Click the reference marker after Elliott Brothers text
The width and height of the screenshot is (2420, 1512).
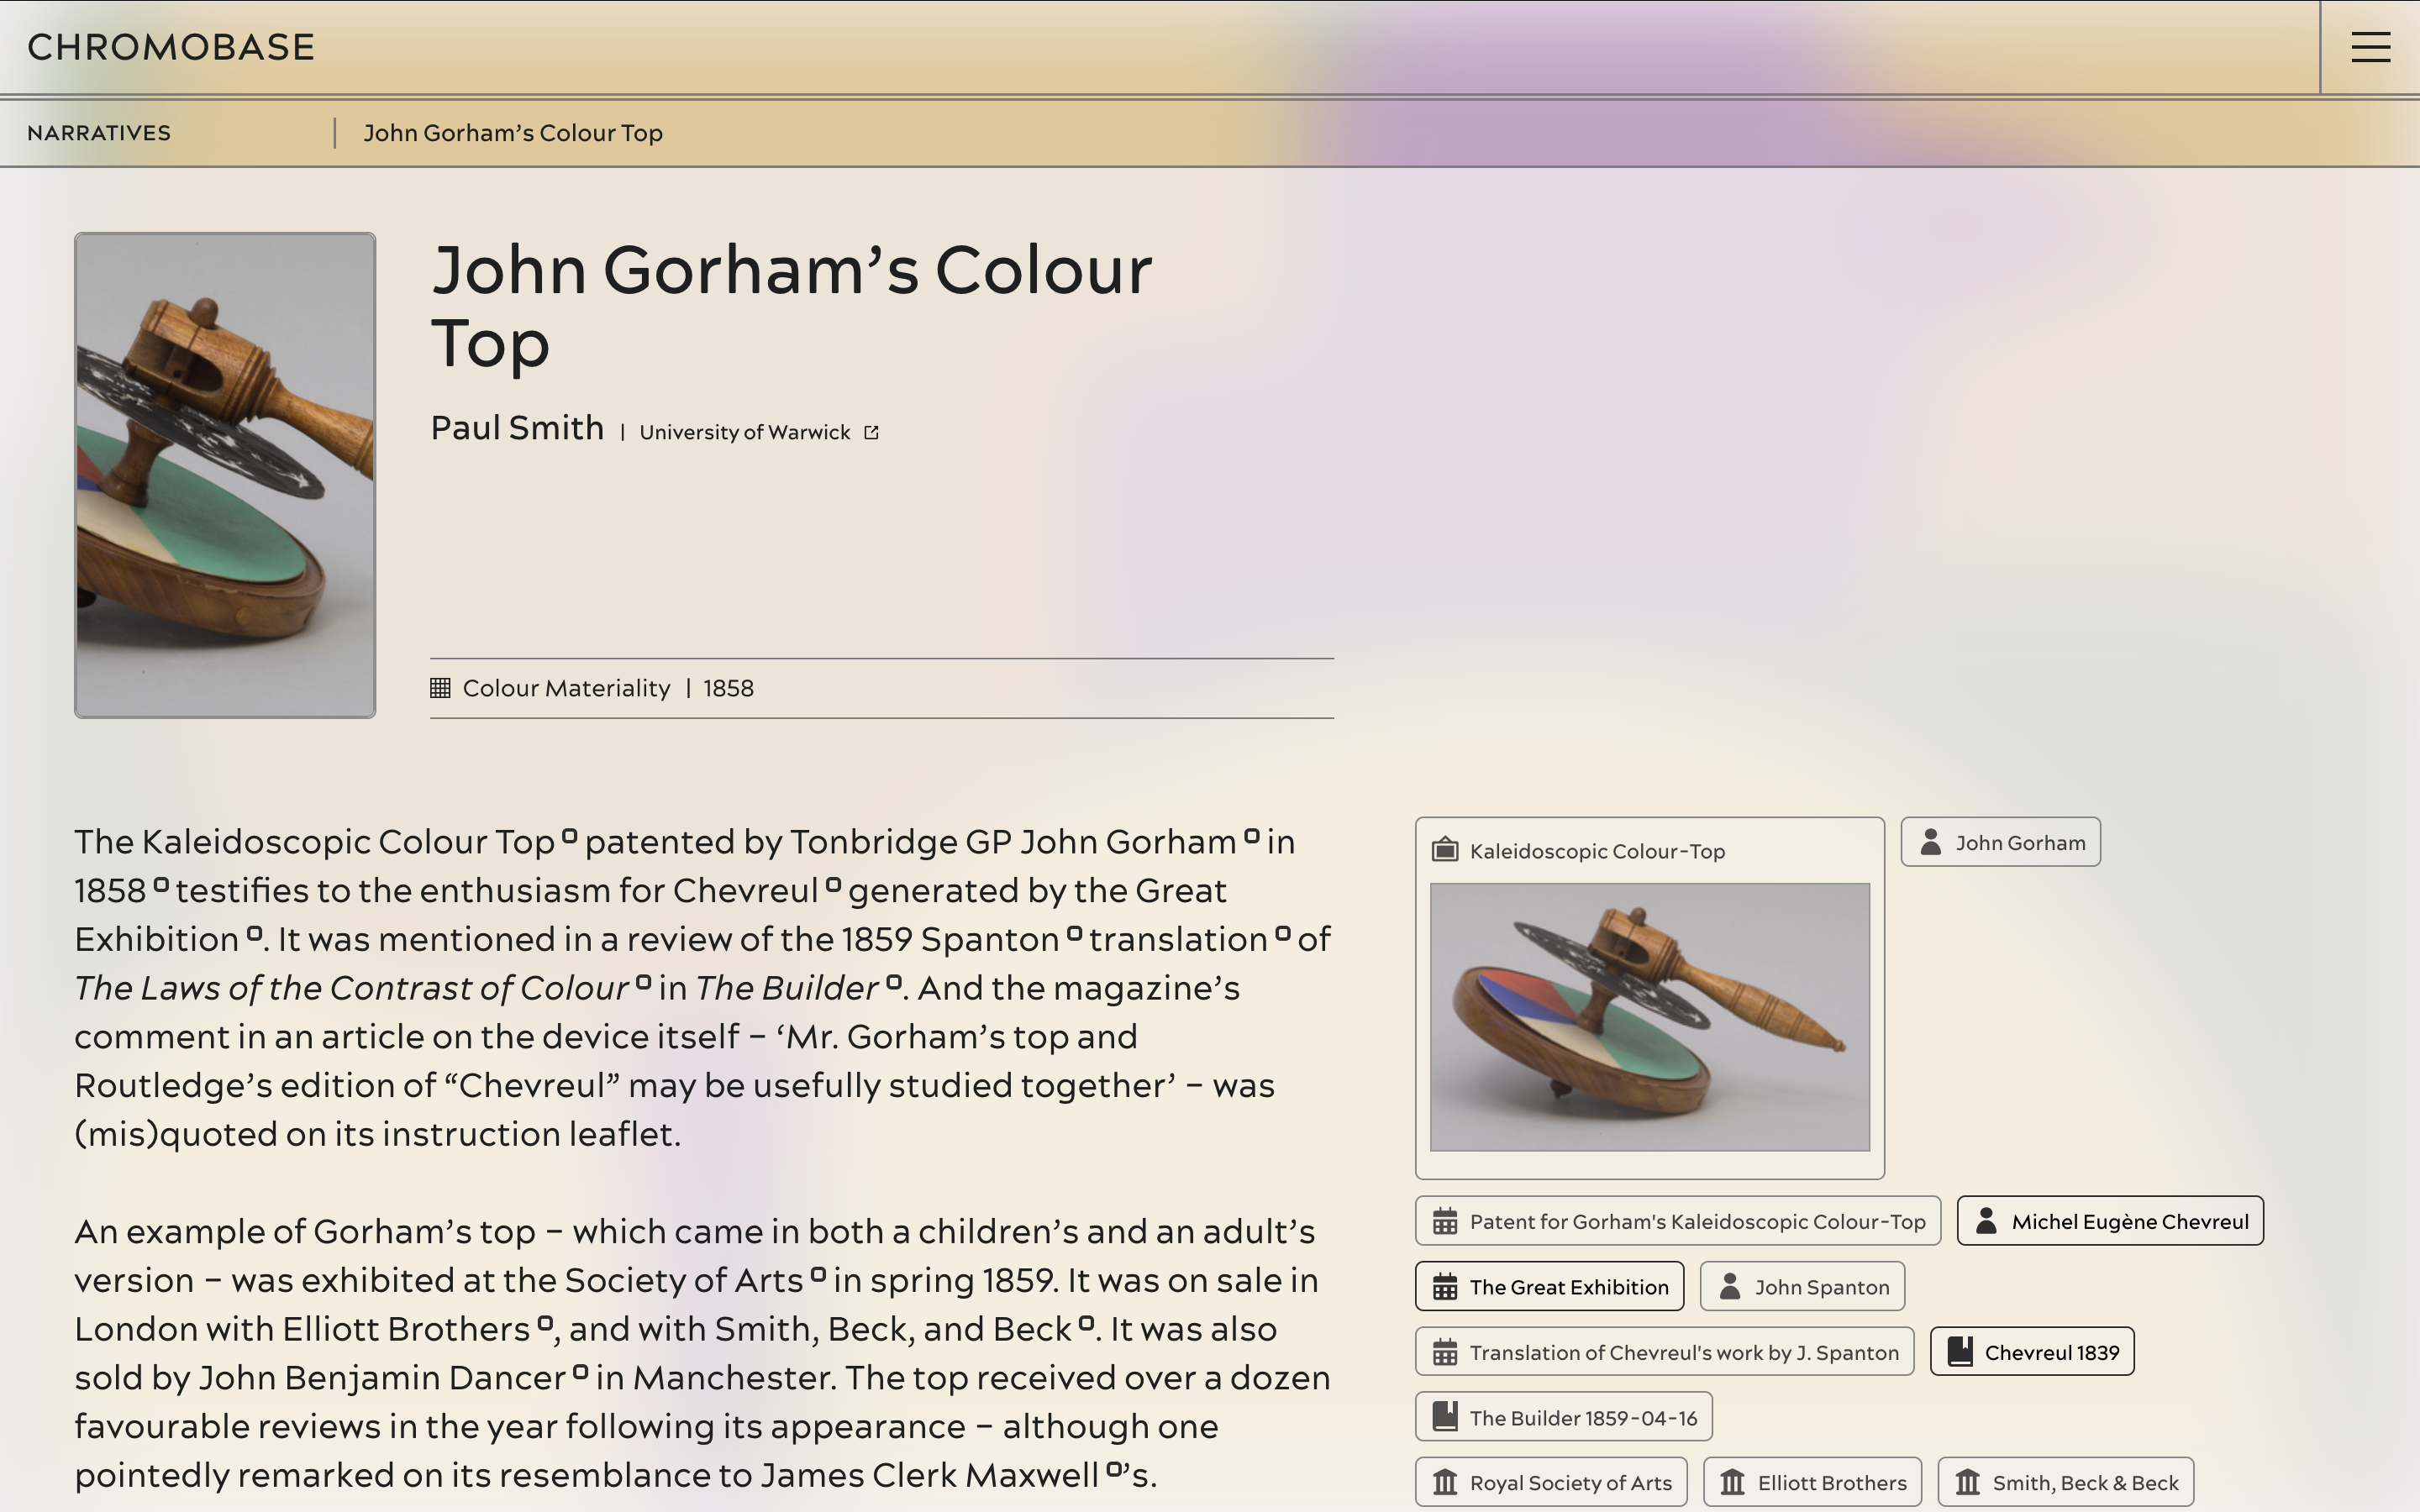[545, 1323]
